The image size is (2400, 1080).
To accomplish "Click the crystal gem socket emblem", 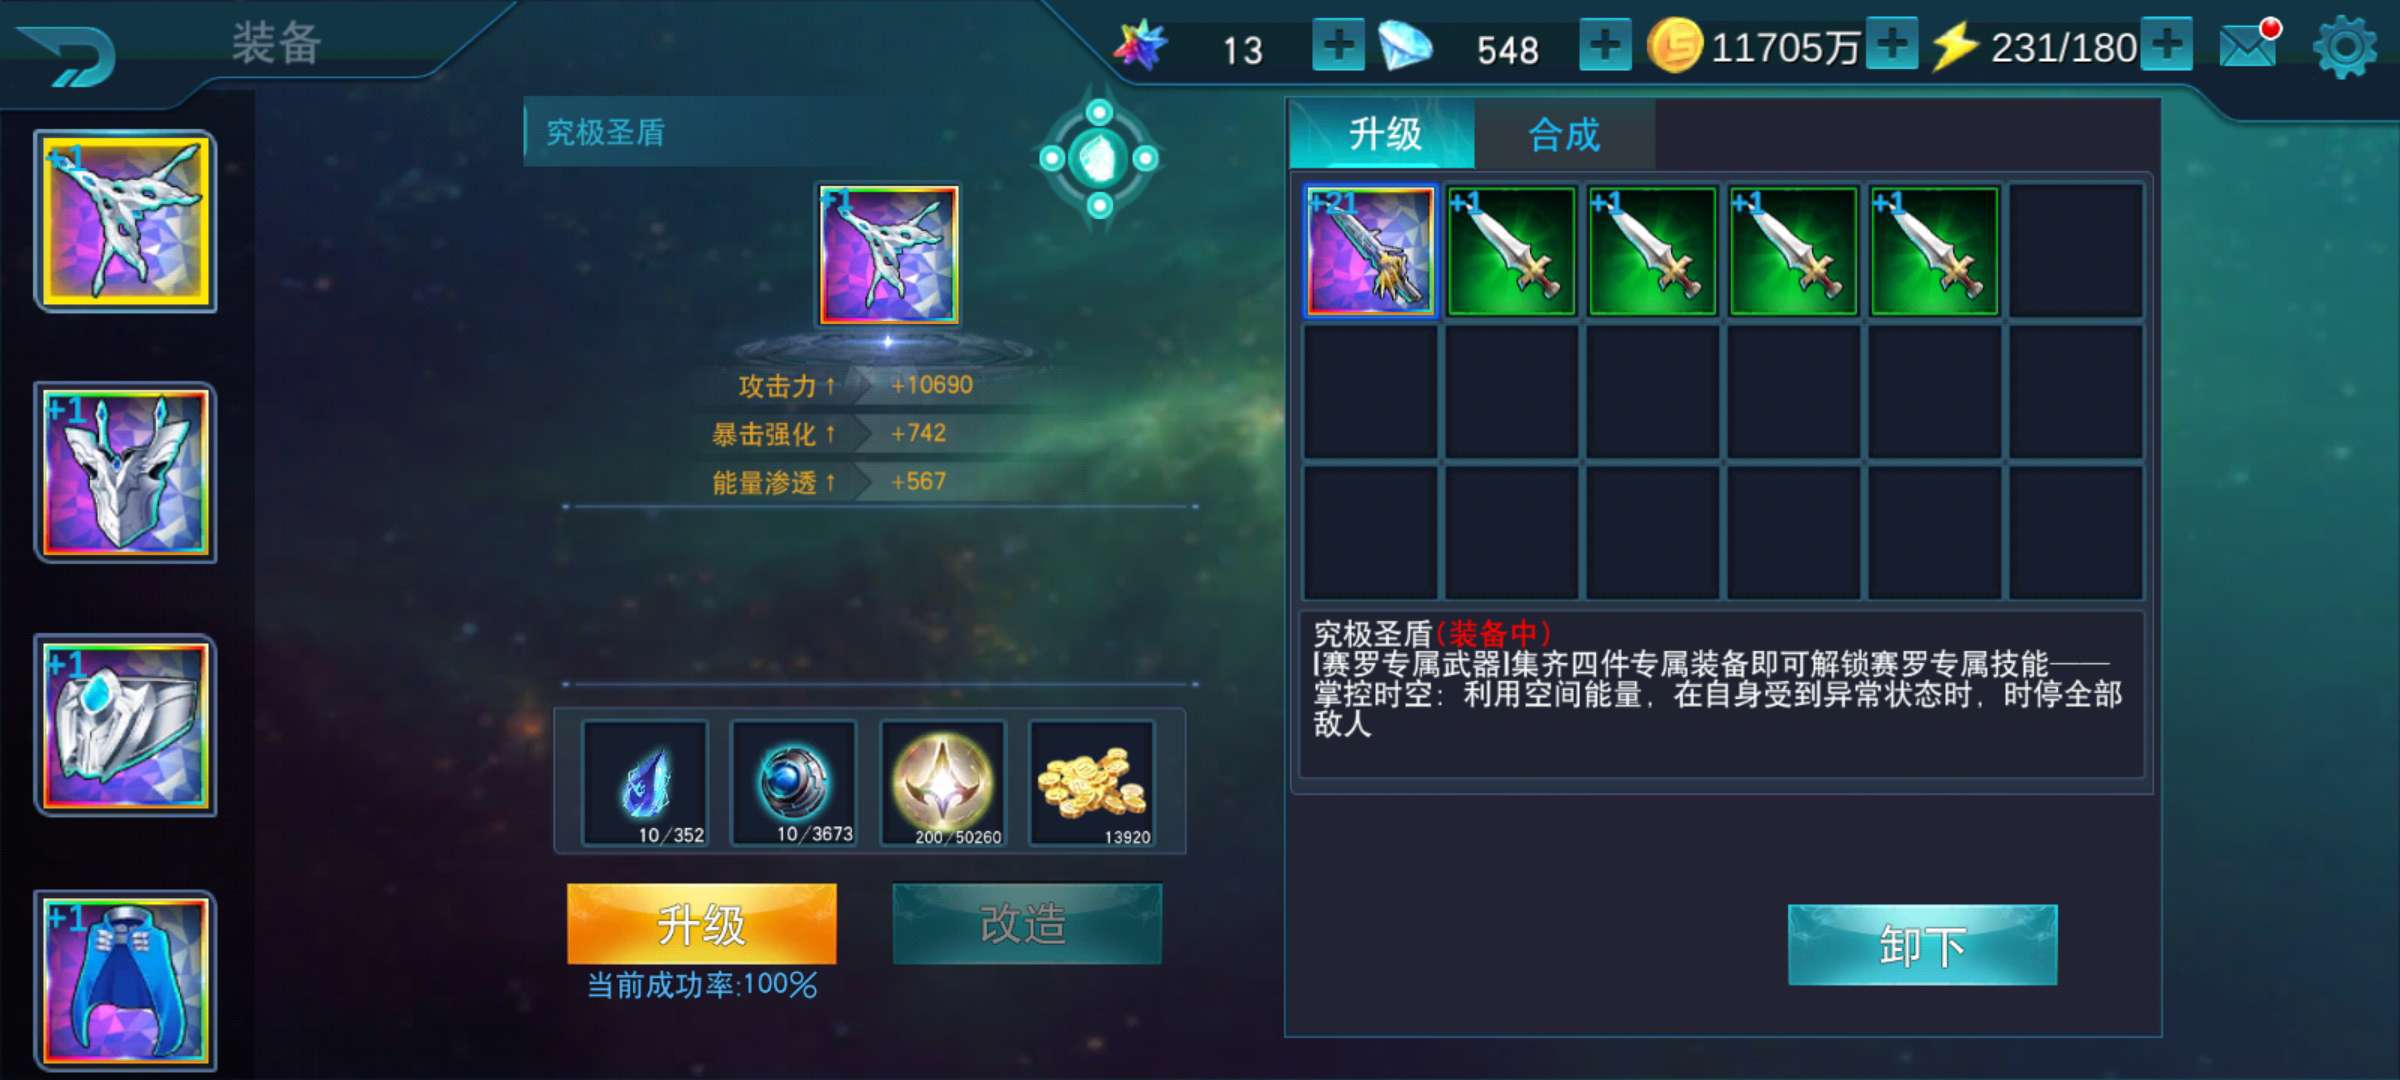I will (x=1099, y=158).
